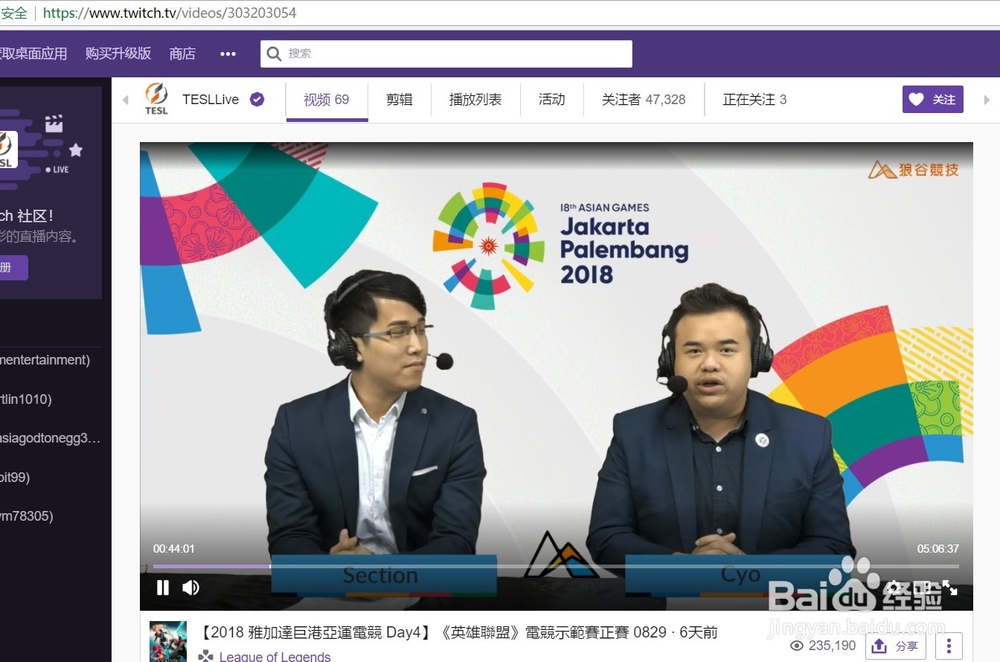1000x662 pixels.
Task: Switch to the 剪辑 tab
Action: (399, 99)
